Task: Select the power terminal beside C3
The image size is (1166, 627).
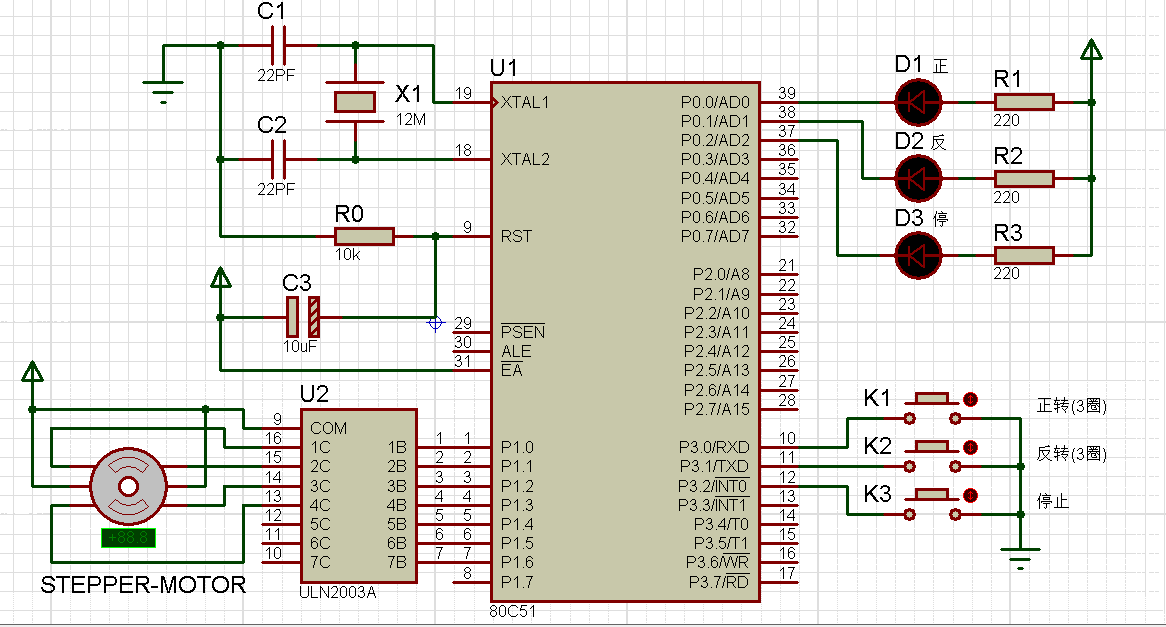Action: 220,278
